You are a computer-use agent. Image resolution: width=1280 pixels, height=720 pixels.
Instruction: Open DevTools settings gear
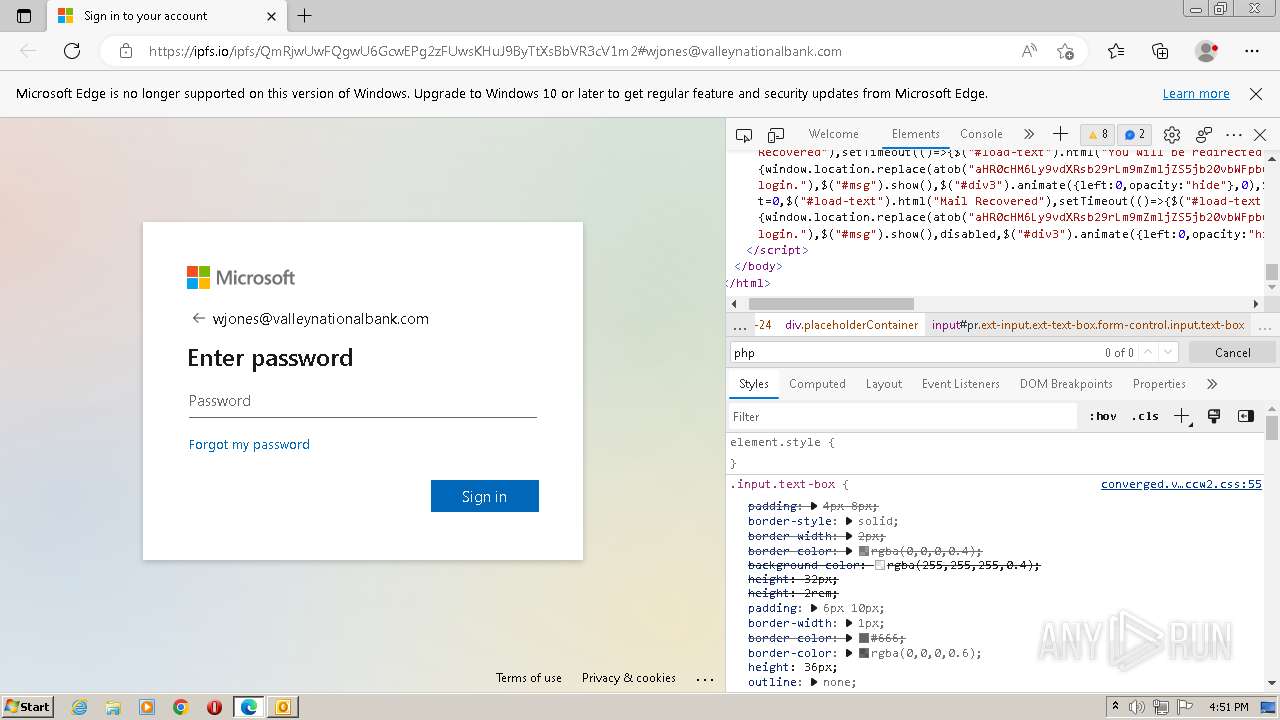[1172, 134]
